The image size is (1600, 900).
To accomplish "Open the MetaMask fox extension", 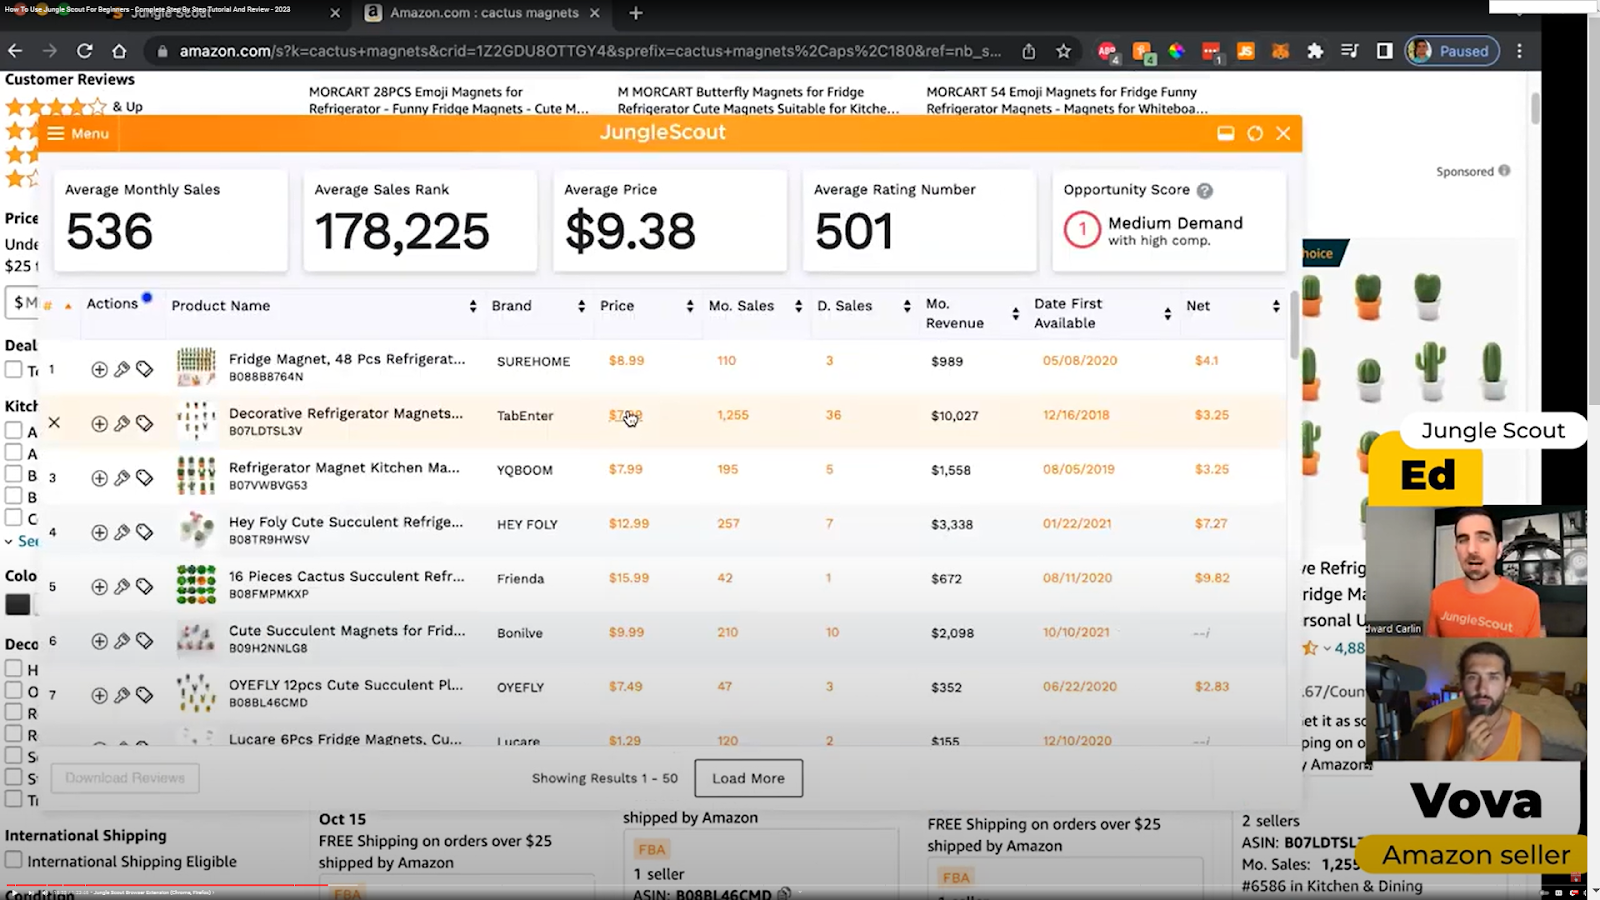I will click(1280, 51).
